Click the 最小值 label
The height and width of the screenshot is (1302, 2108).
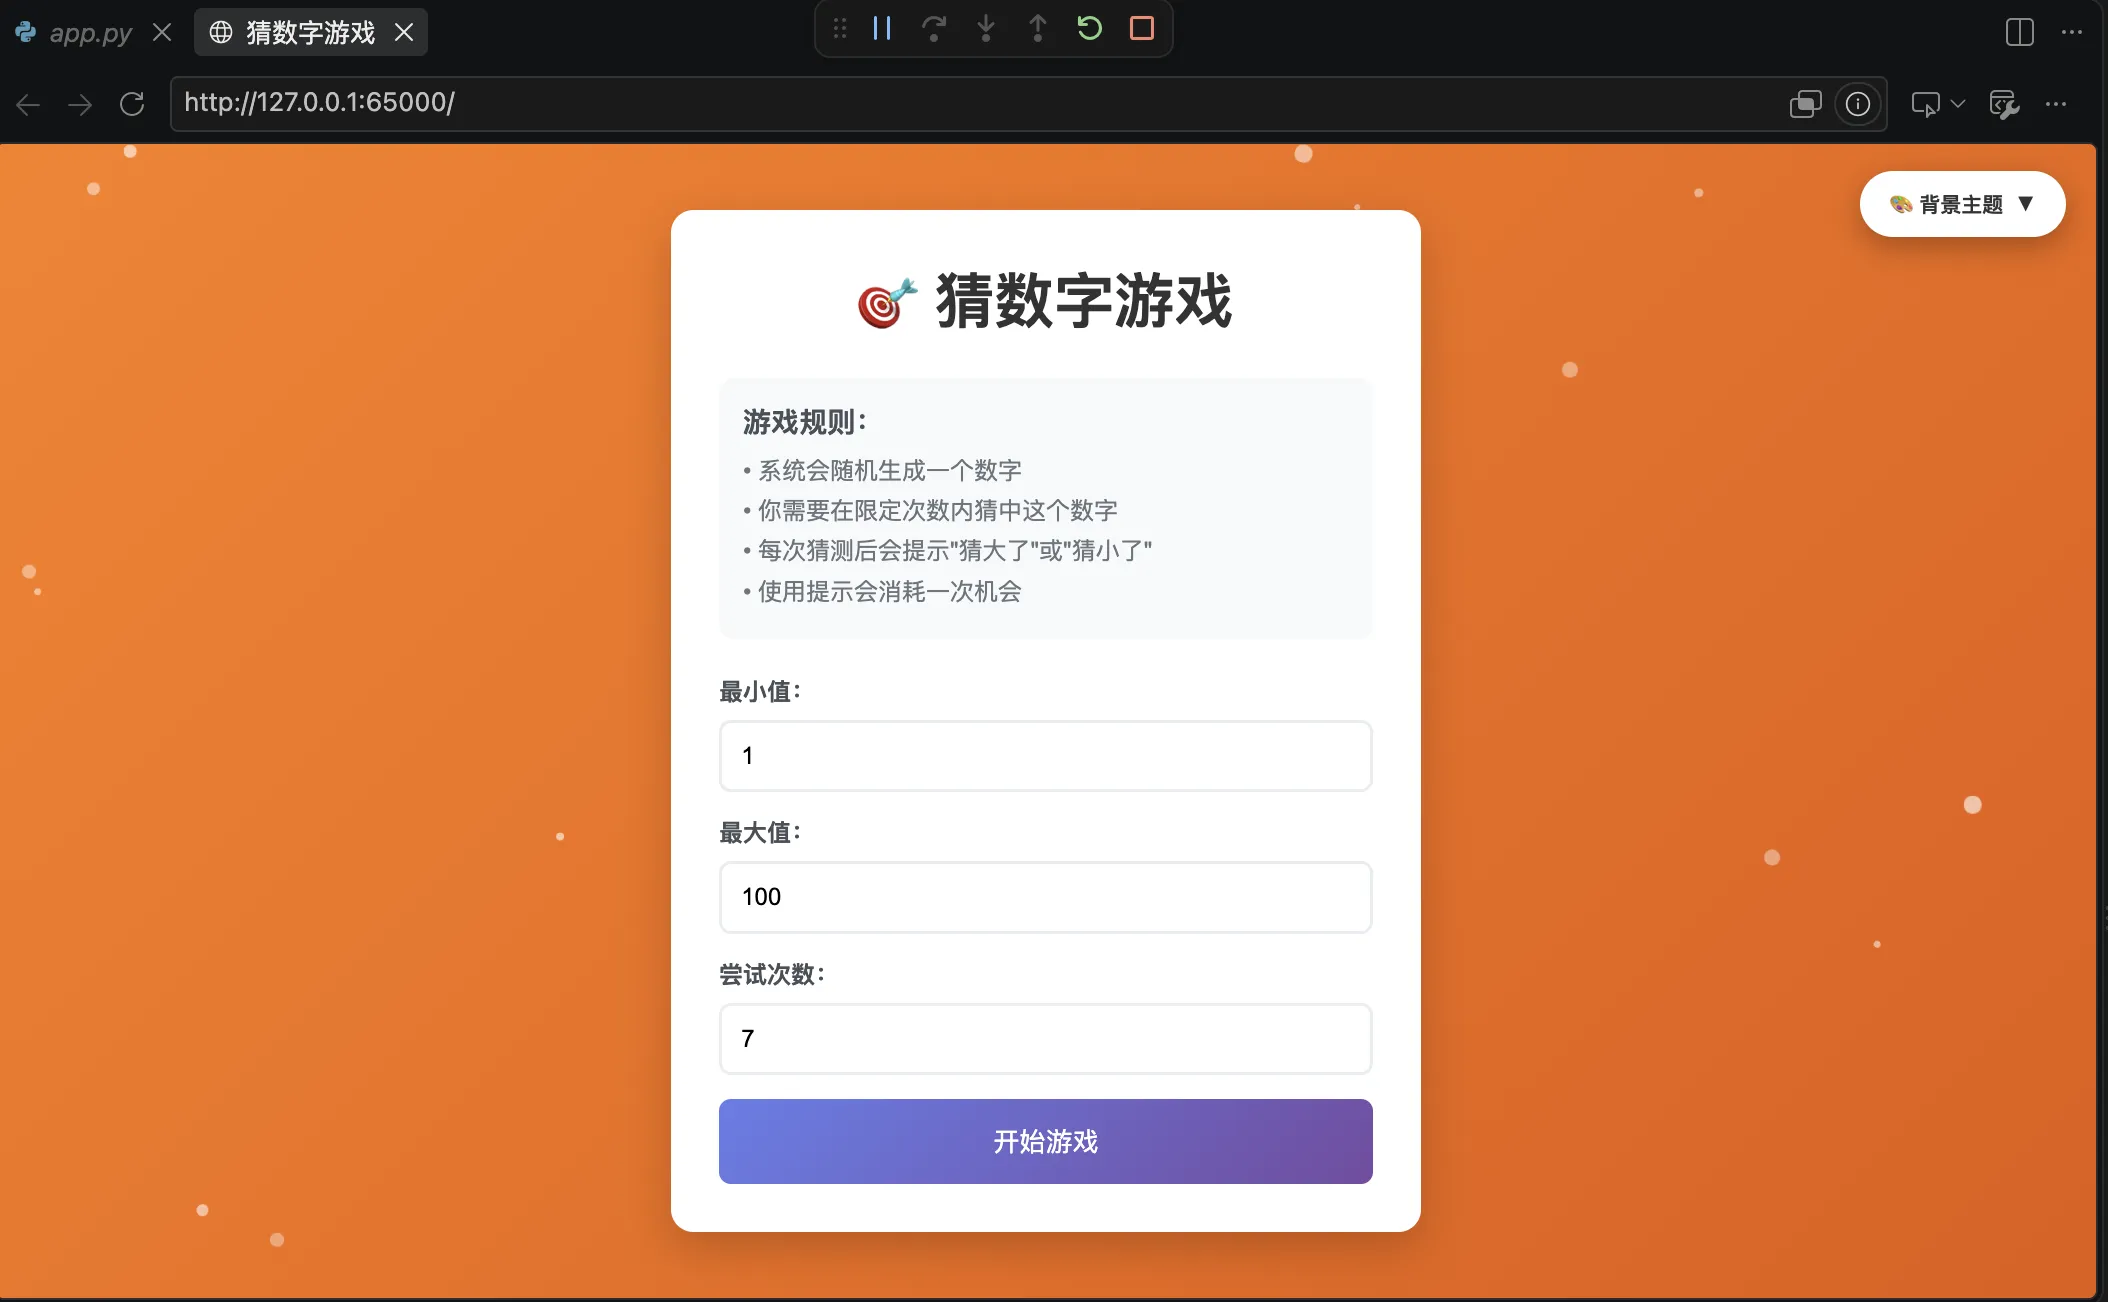pos(760,691)
